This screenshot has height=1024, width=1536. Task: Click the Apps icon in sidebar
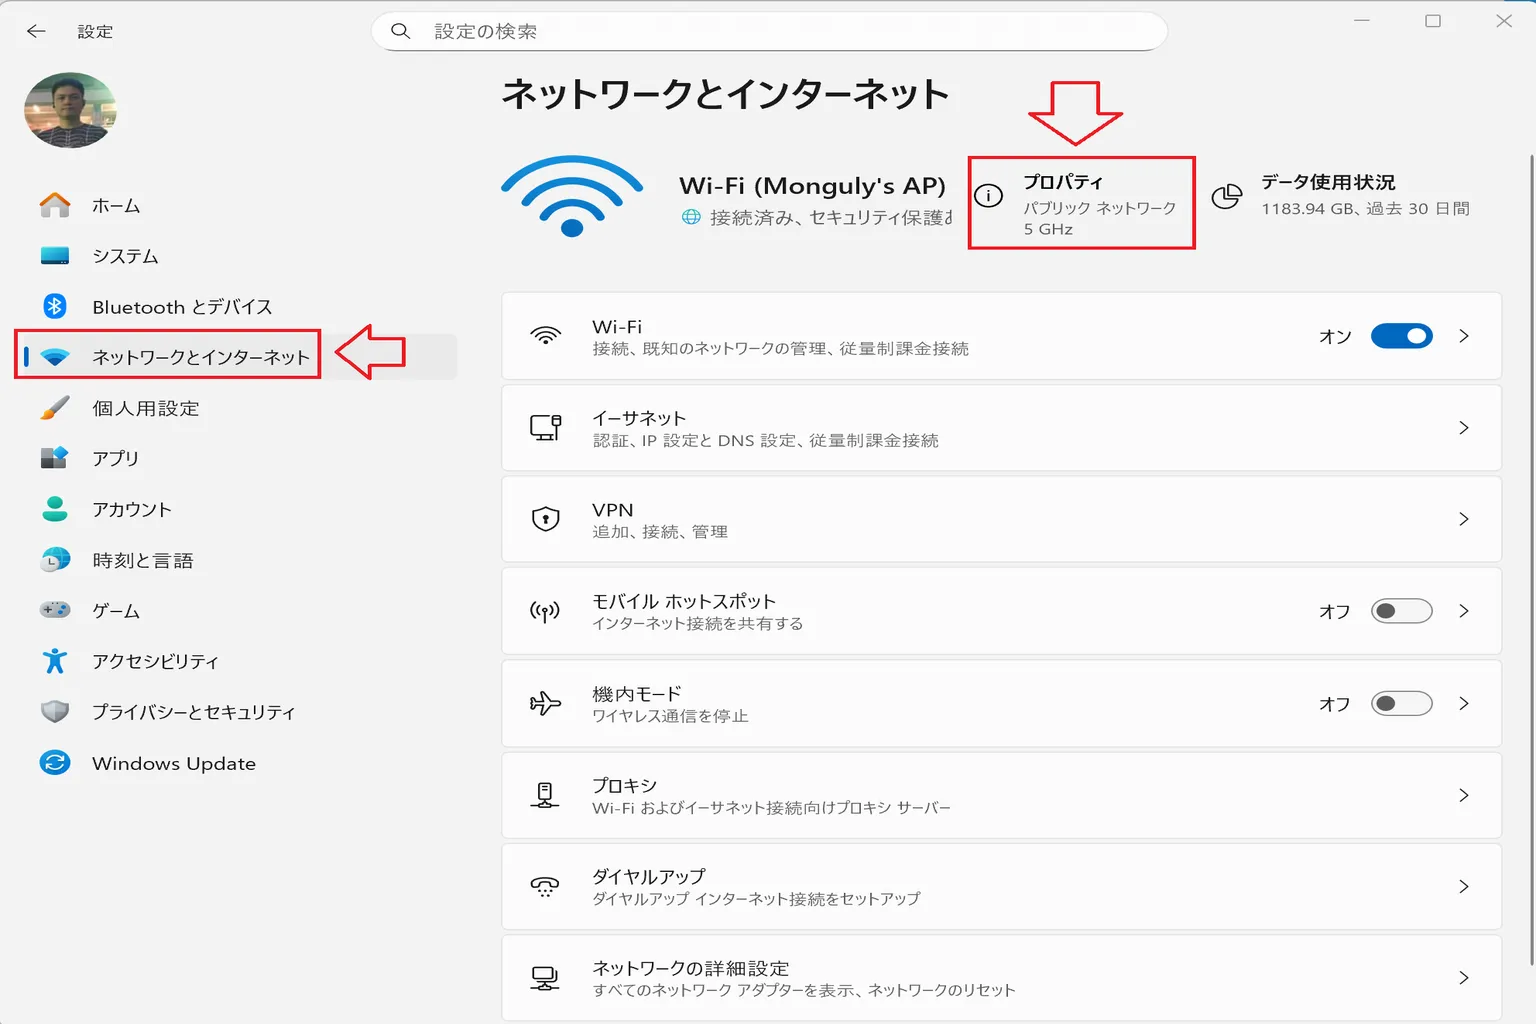(x=55, y=458)
